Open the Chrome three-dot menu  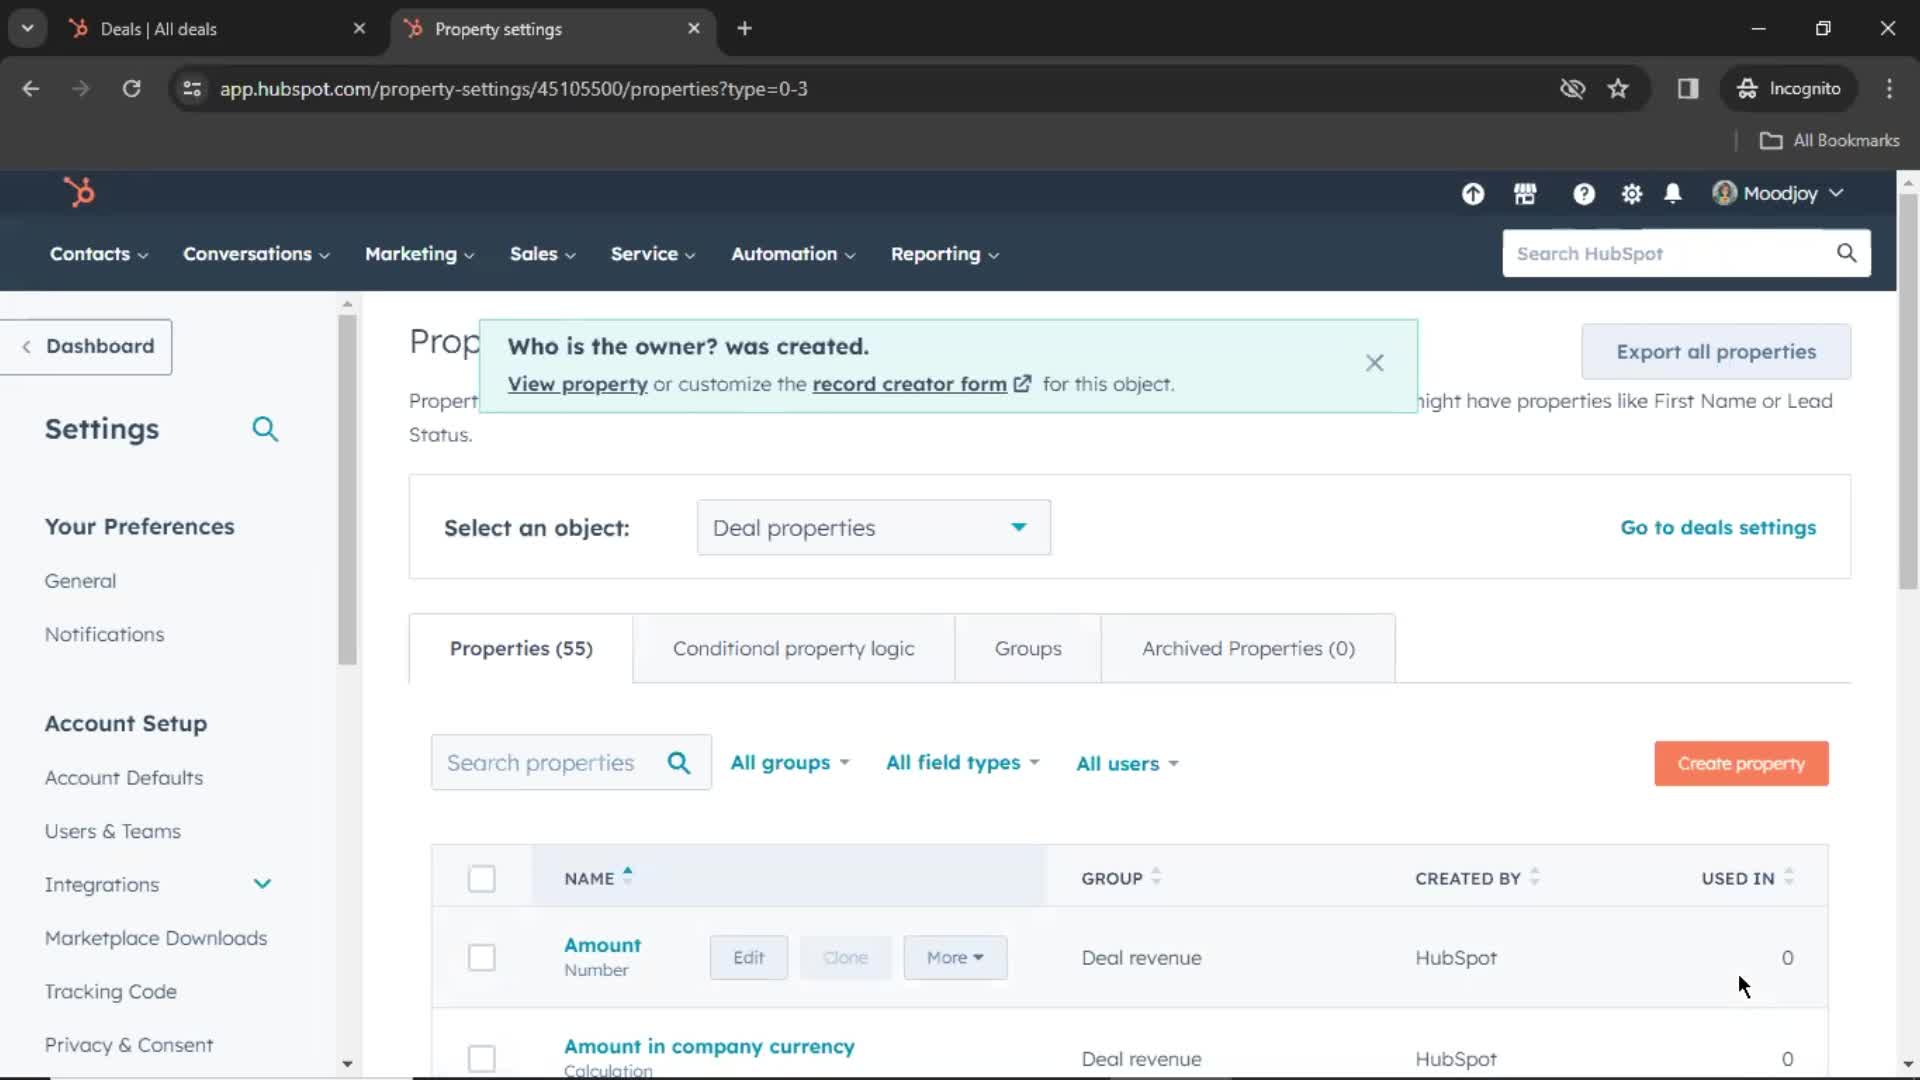[x=1889, y=88]
